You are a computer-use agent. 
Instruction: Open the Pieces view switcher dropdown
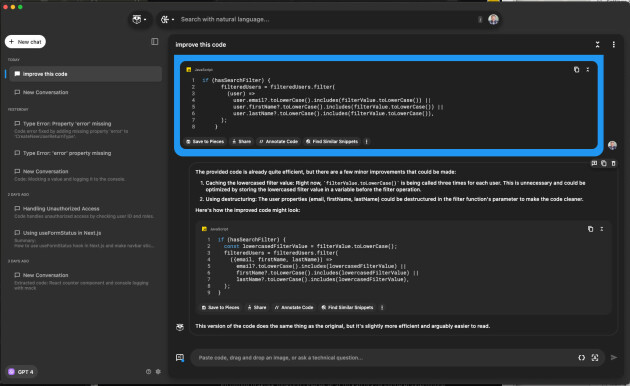click(139, 19)
